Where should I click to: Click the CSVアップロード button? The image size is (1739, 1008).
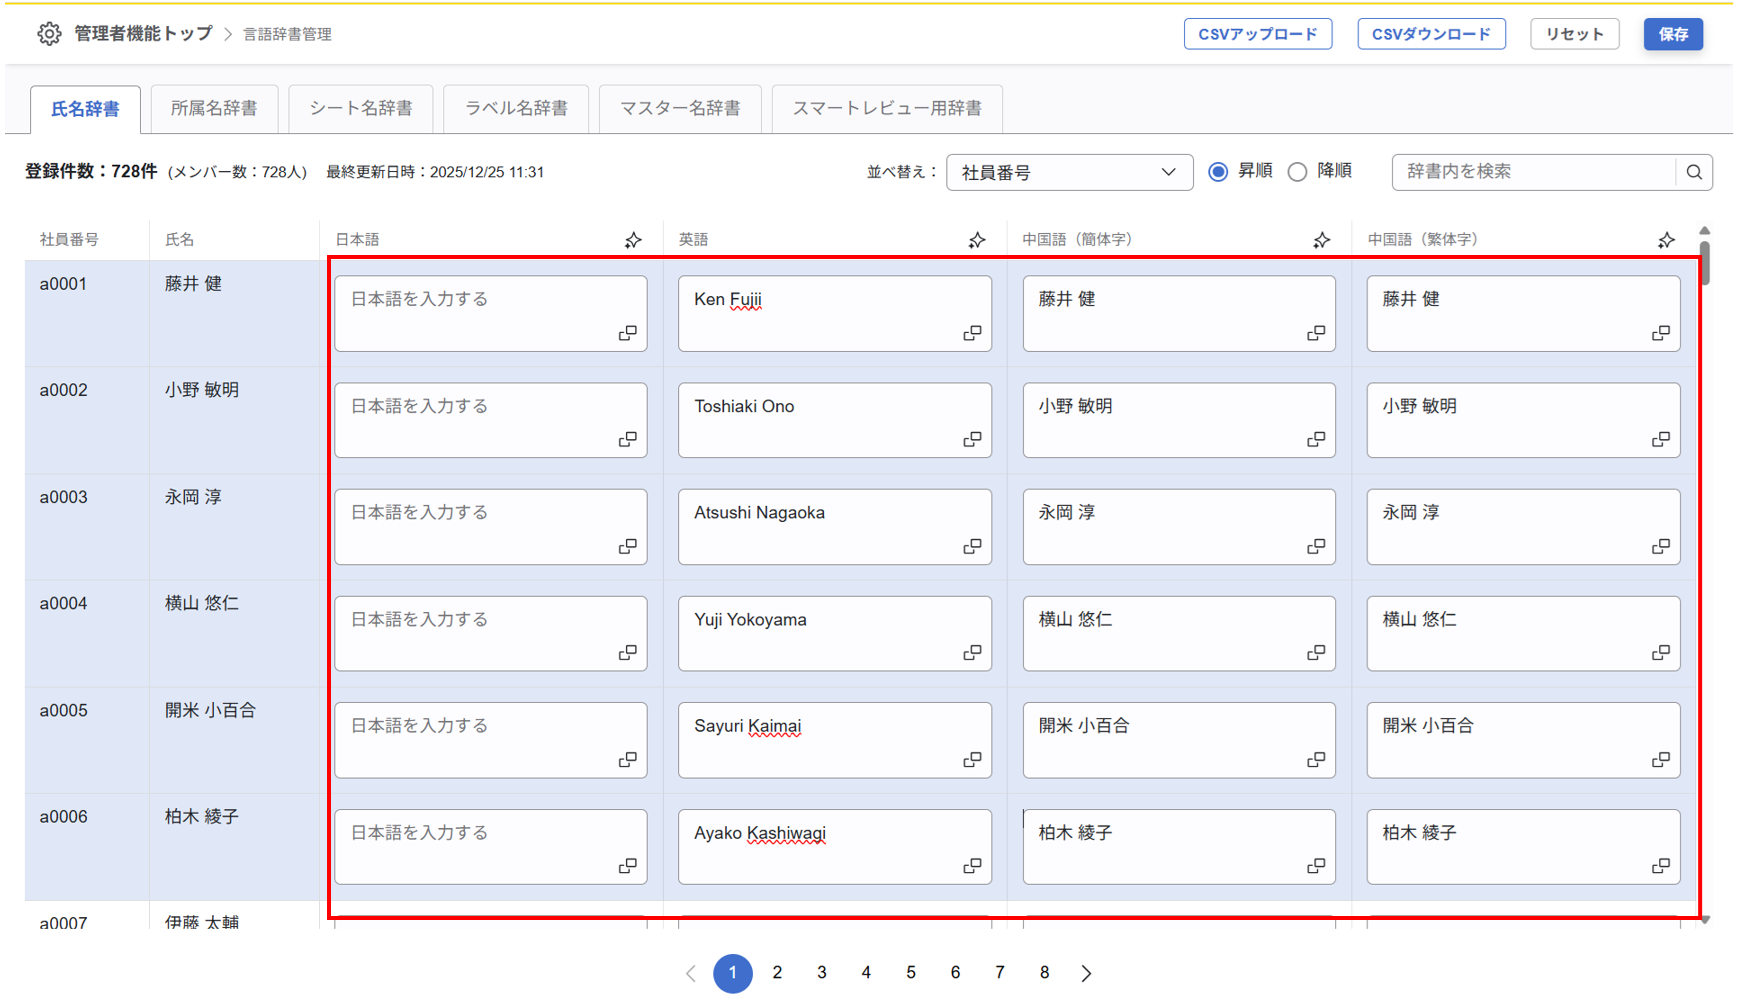tap(1258, 33)
